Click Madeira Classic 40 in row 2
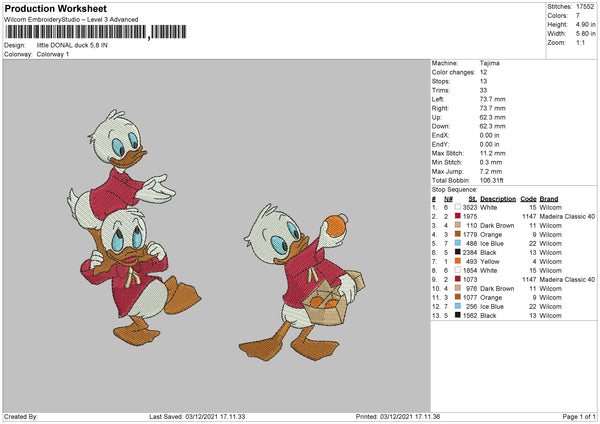The height and width of the screenshot is (424, 600). click(x=567, y=216)
